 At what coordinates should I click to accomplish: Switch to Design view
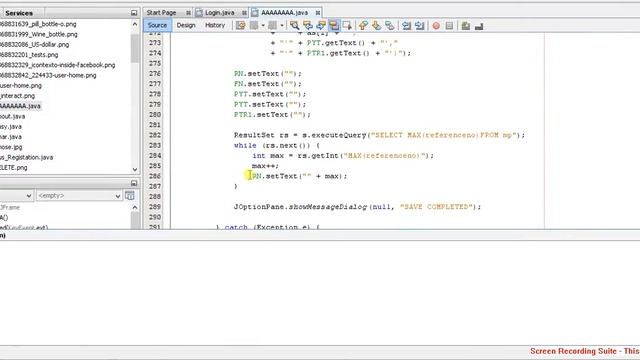186,25
